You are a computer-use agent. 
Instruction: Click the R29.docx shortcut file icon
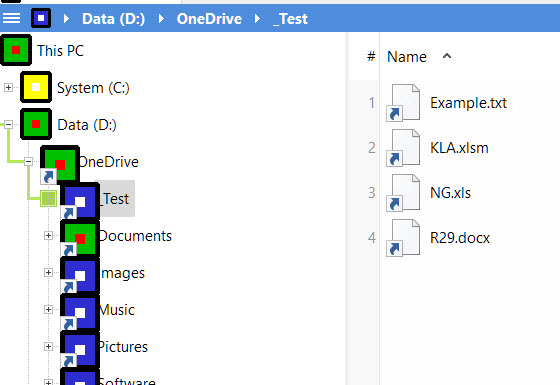(403, 238)
